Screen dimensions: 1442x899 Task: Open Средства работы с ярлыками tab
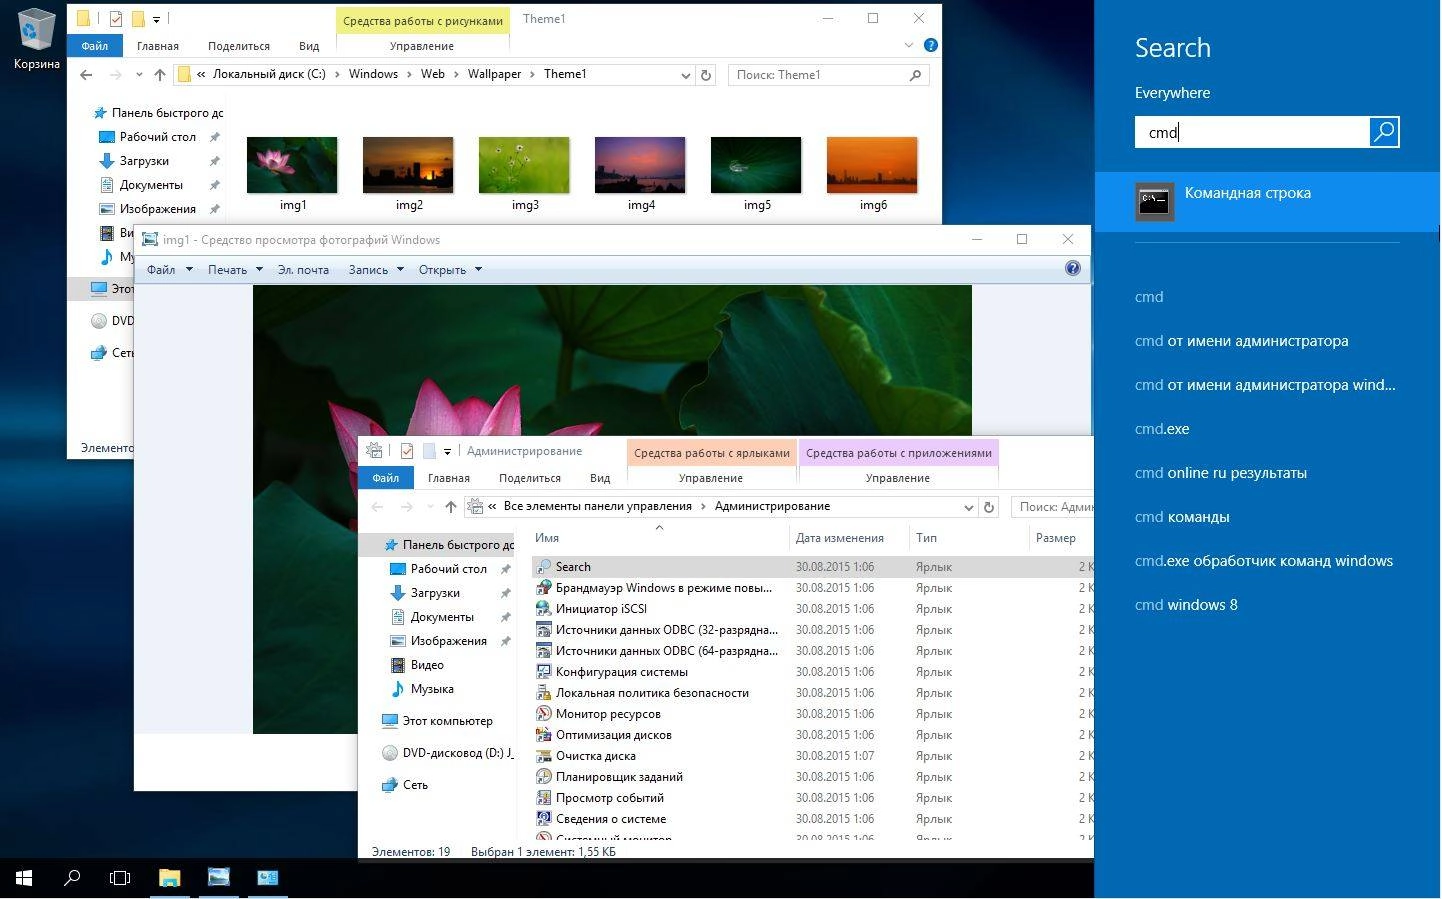(x=712, y=453)
